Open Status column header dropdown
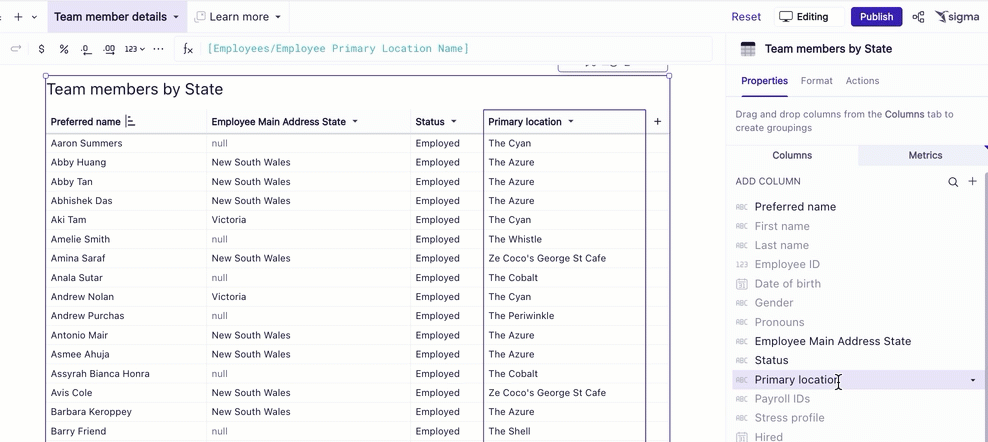 pos(454,122)
